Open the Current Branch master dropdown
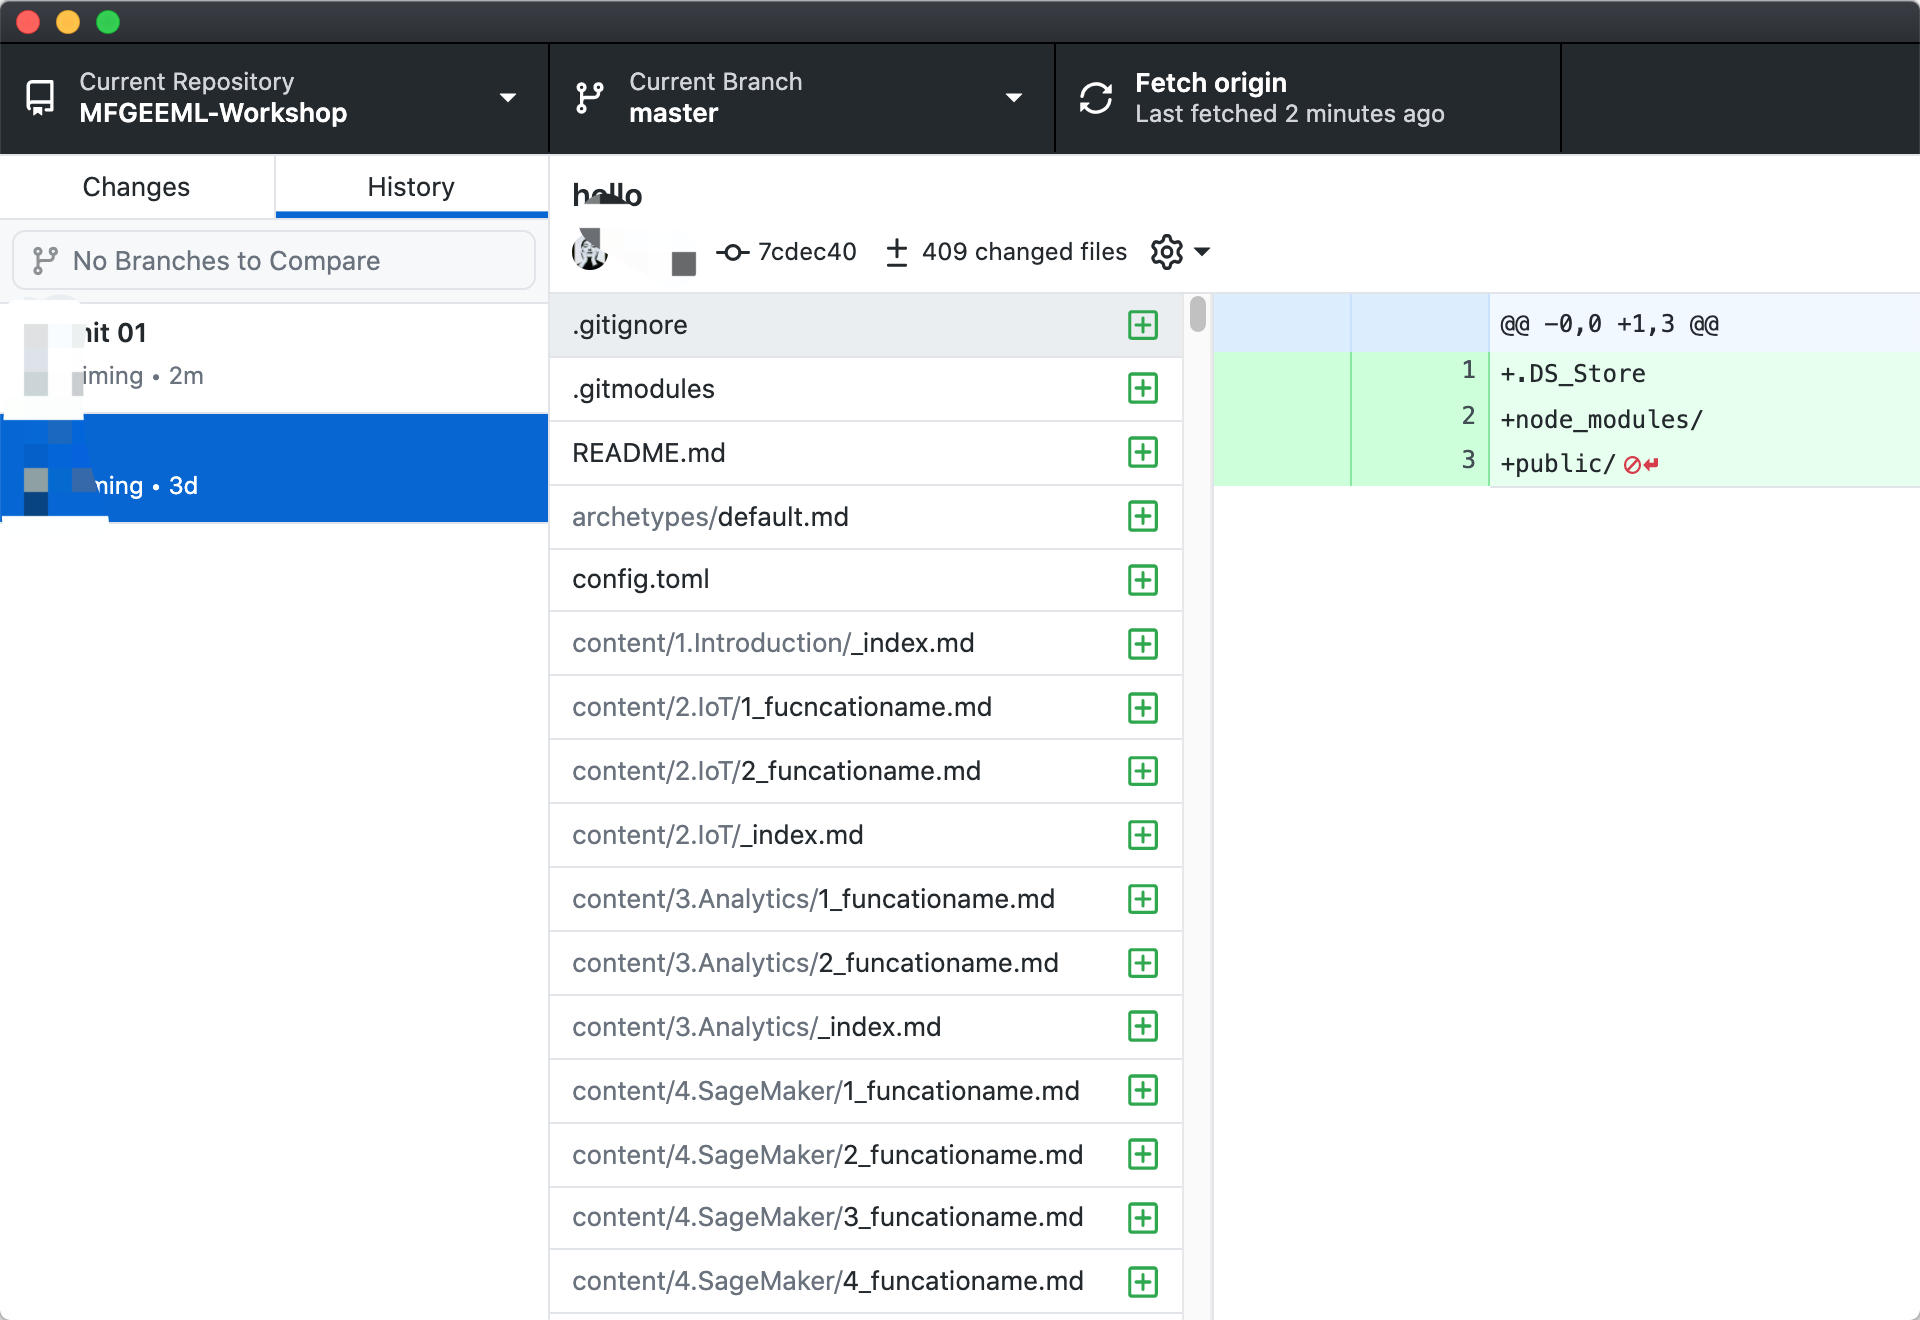The image size is (1920, 1320). tap(802, 98)
